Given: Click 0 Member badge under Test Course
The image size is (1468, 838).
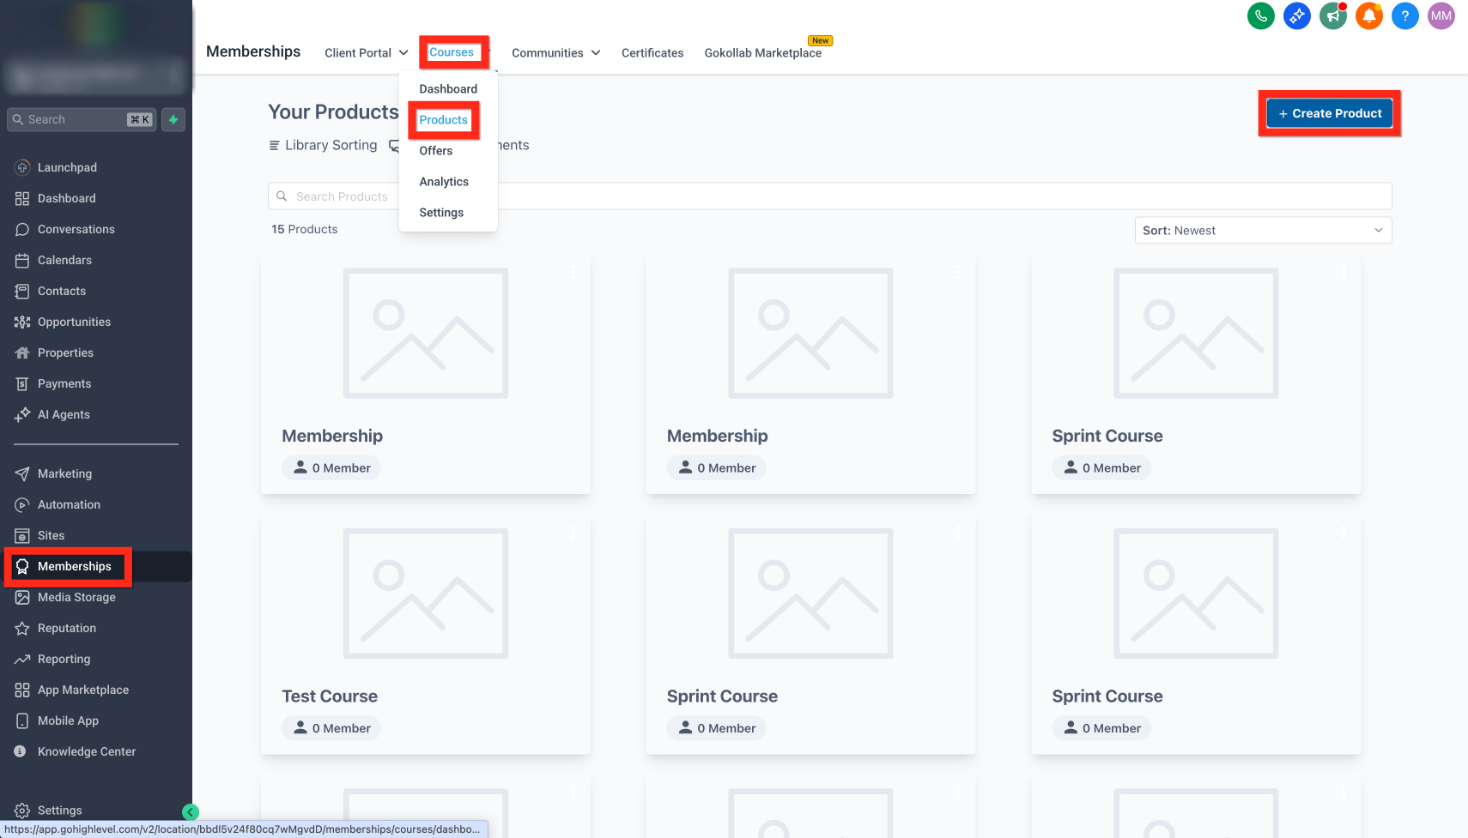Looking at the screenshot, I should click(331, 728).
